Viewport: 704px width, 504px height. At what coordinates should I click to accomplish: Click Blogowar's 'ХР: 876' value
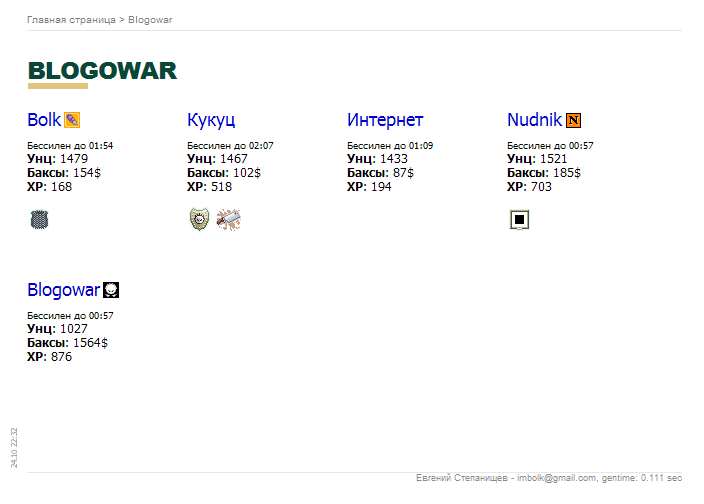[x=49, y=357]
